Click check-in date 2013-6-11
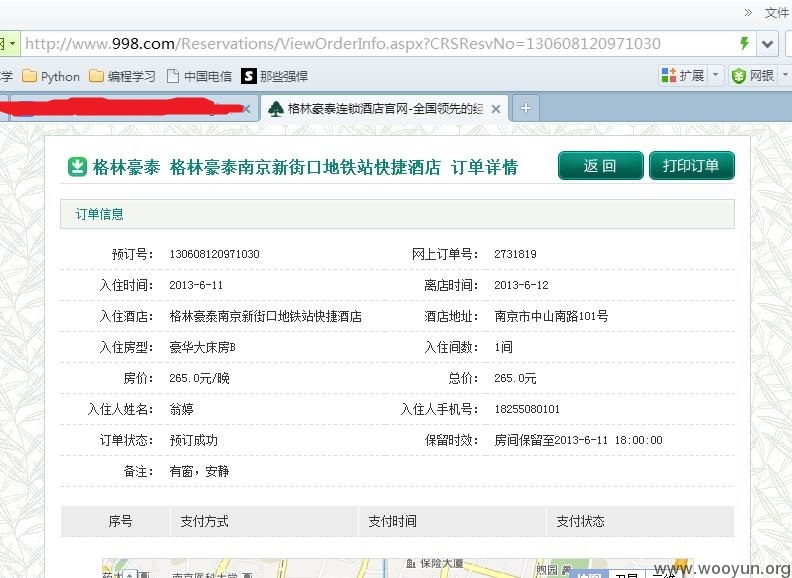Image resolution: width=792 pixels, height=578 pixels. [x=196, y=285]
